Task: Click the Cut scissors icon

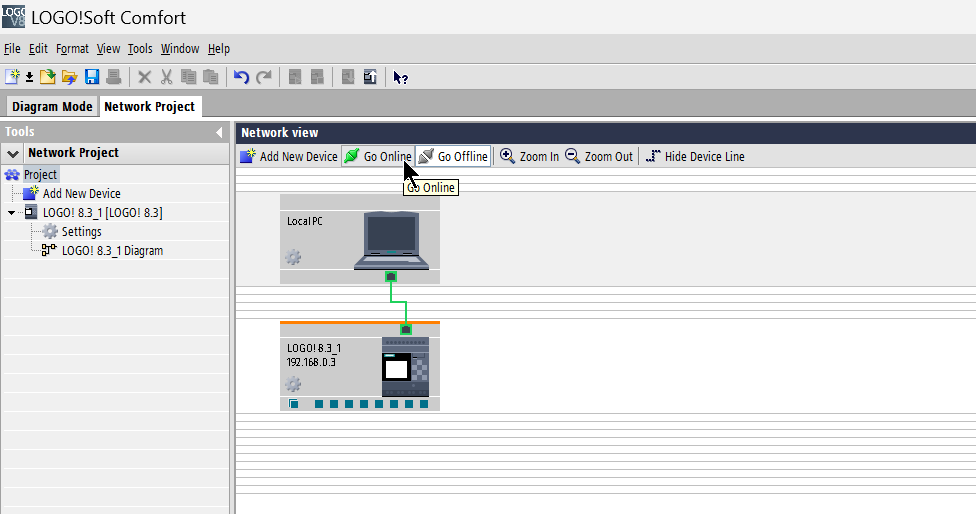Action: 166,77
